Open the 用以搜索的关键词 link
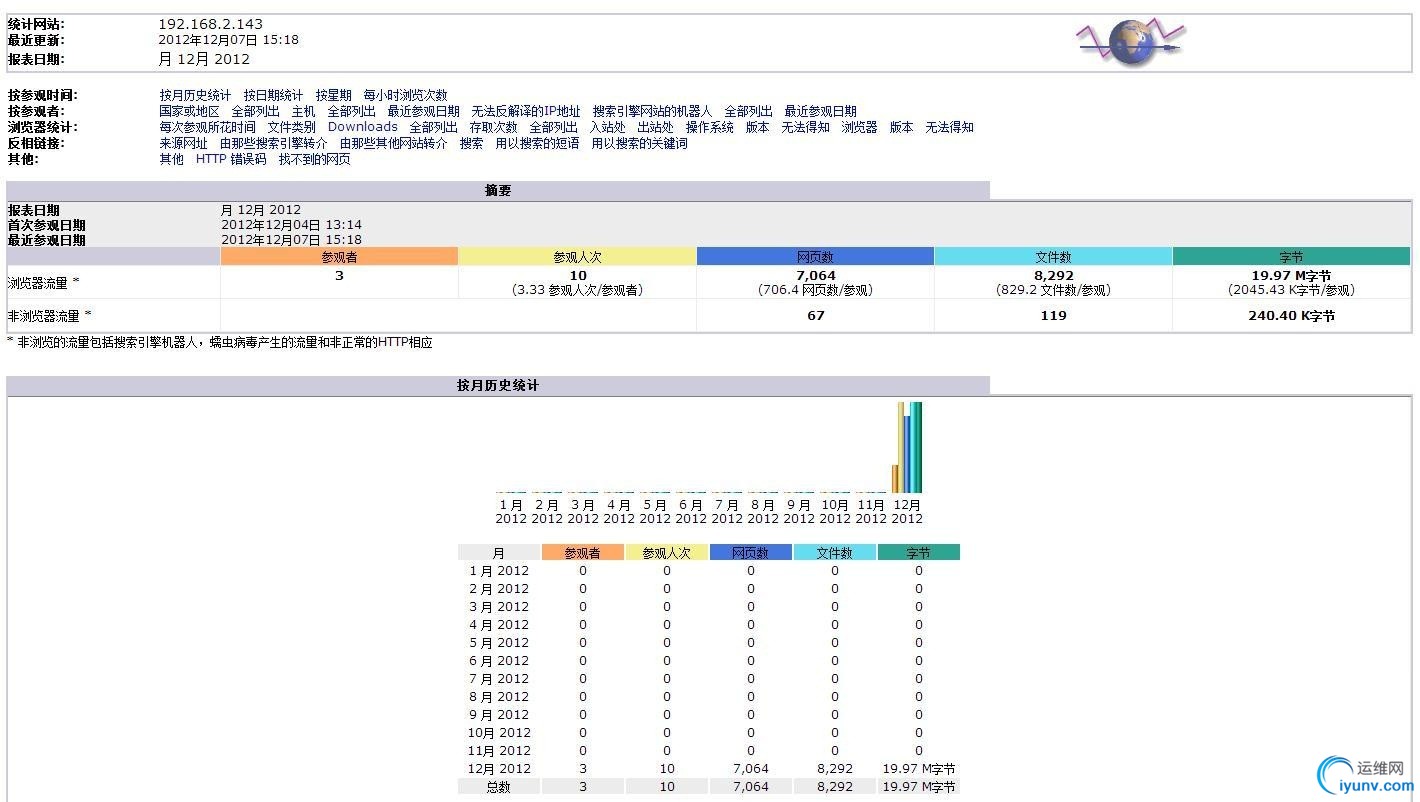This screenshot has height=802, width=1420. tap(639, 143)
